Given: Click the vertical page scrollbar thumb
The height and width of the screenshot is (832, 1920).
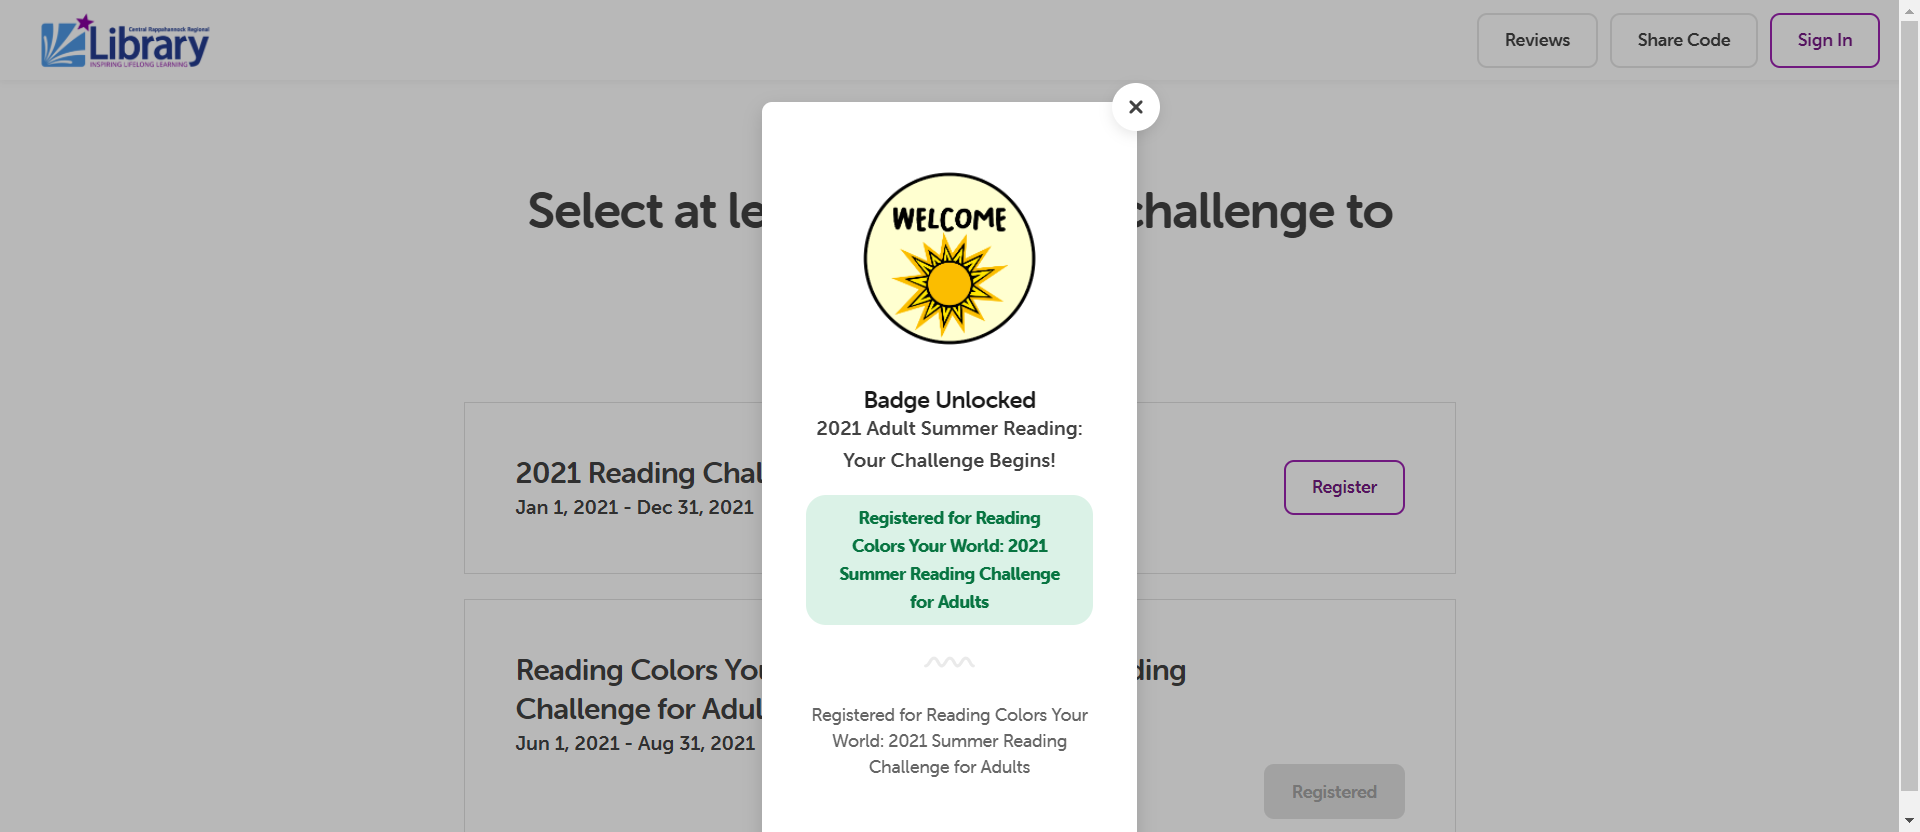Looking at the screenshot, I should click(x=1909, y=400).
